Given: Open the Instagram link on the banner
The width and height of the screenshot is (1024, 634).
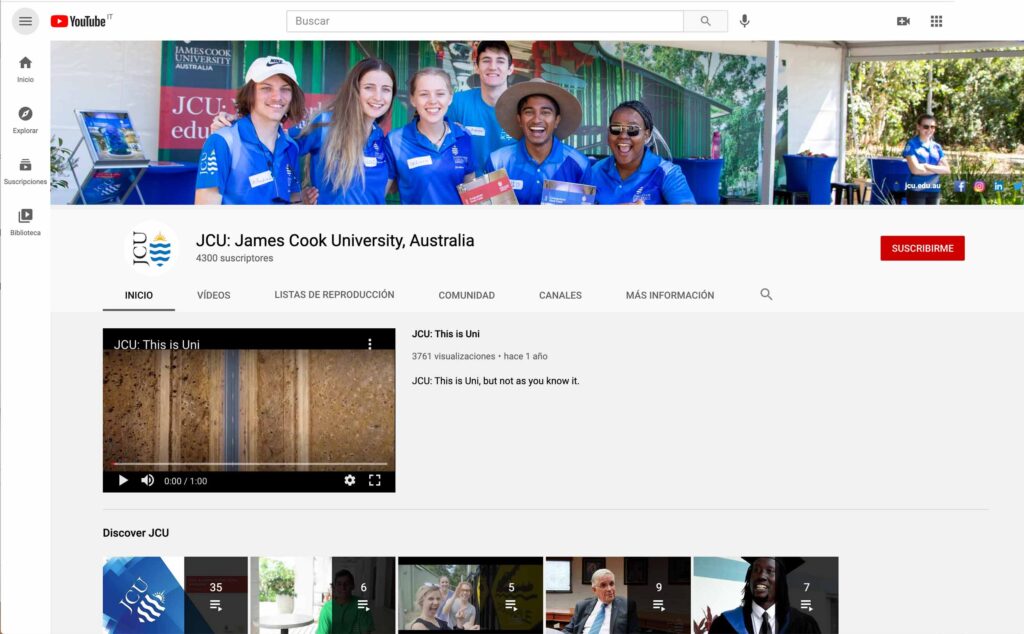Looking at the screenshot, I should 979,186.
